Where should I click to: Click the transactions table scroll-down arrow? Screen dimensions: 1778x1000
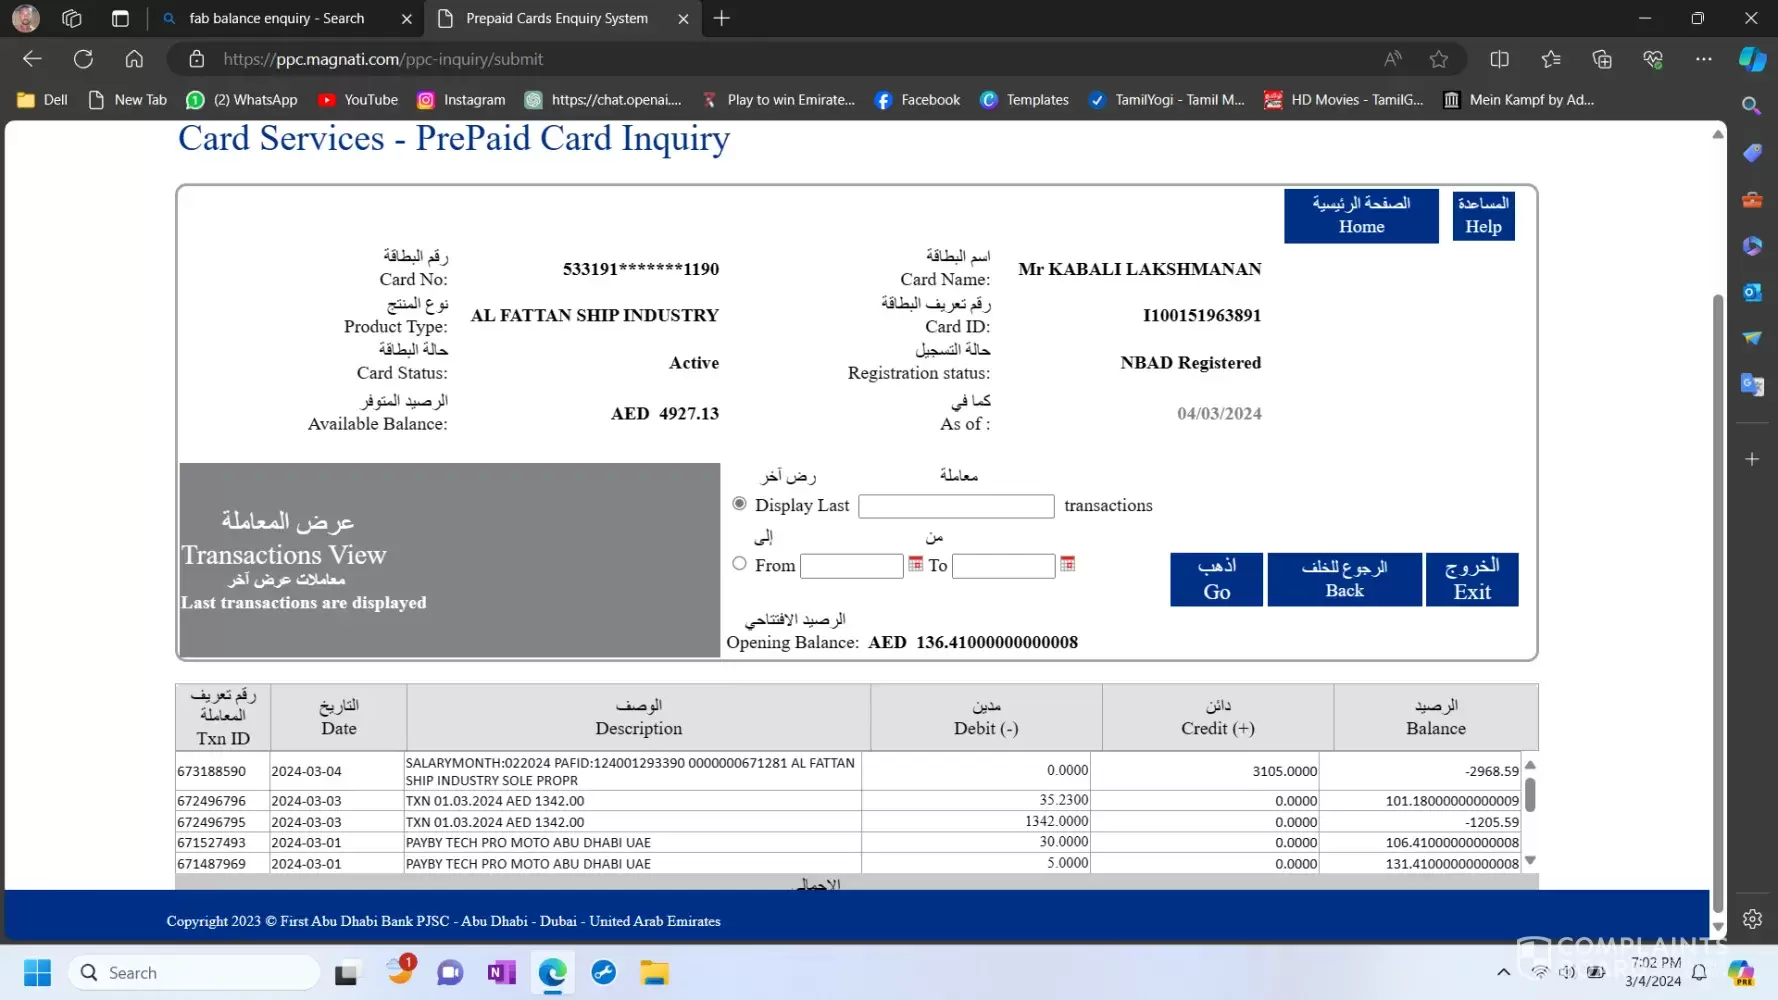point(1530,860)
